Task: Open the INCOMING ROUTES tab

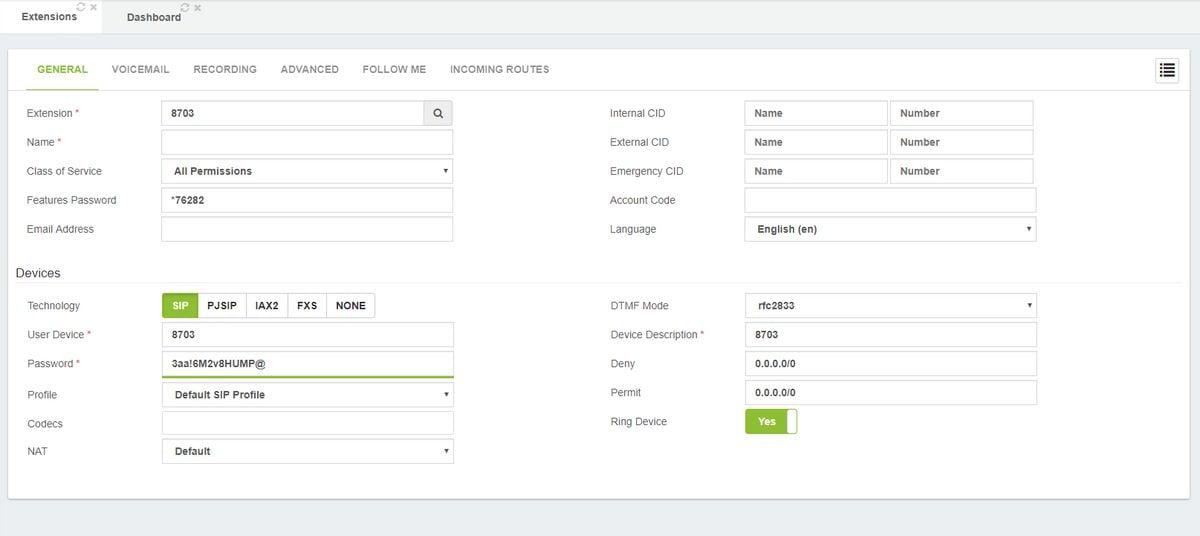Action: [x=499, y=70]
